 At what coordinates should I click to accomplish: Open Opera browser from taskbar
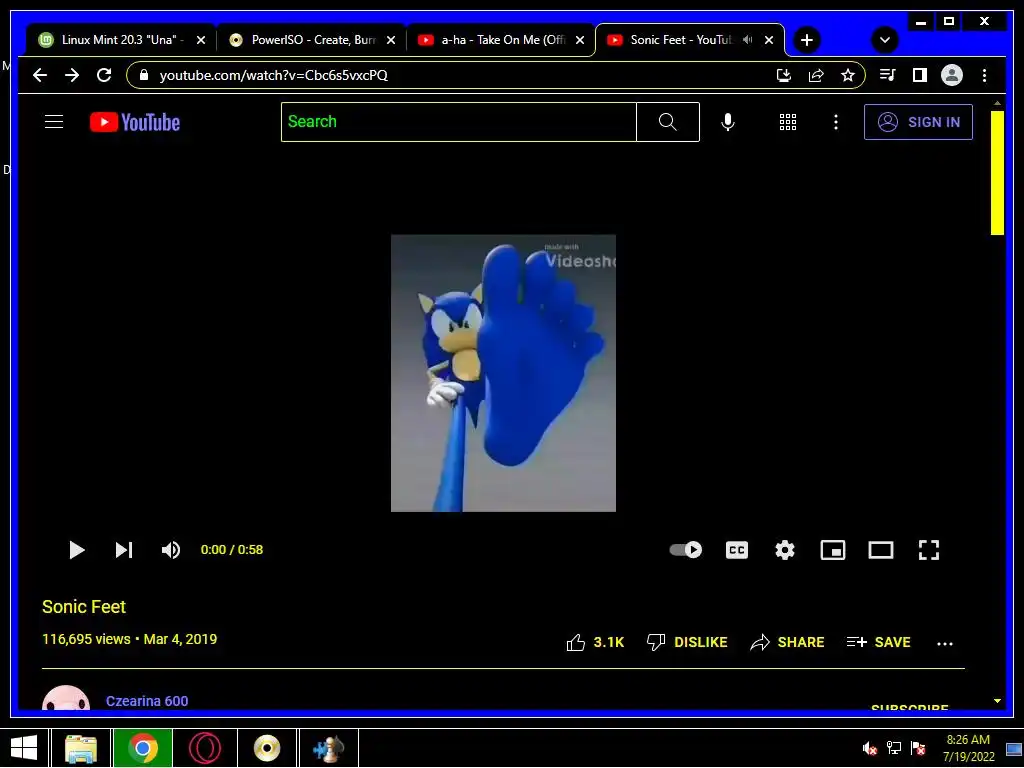pos(204,748)
